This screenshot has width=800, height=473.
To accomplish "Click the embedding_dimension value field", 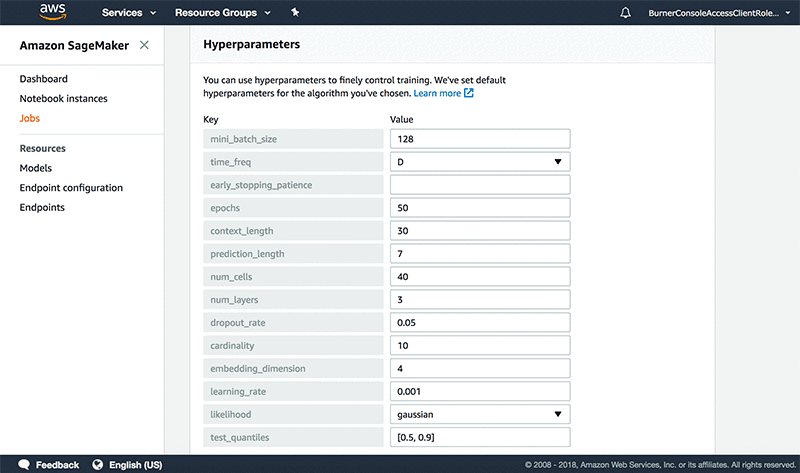I will [x=480, y=368].
